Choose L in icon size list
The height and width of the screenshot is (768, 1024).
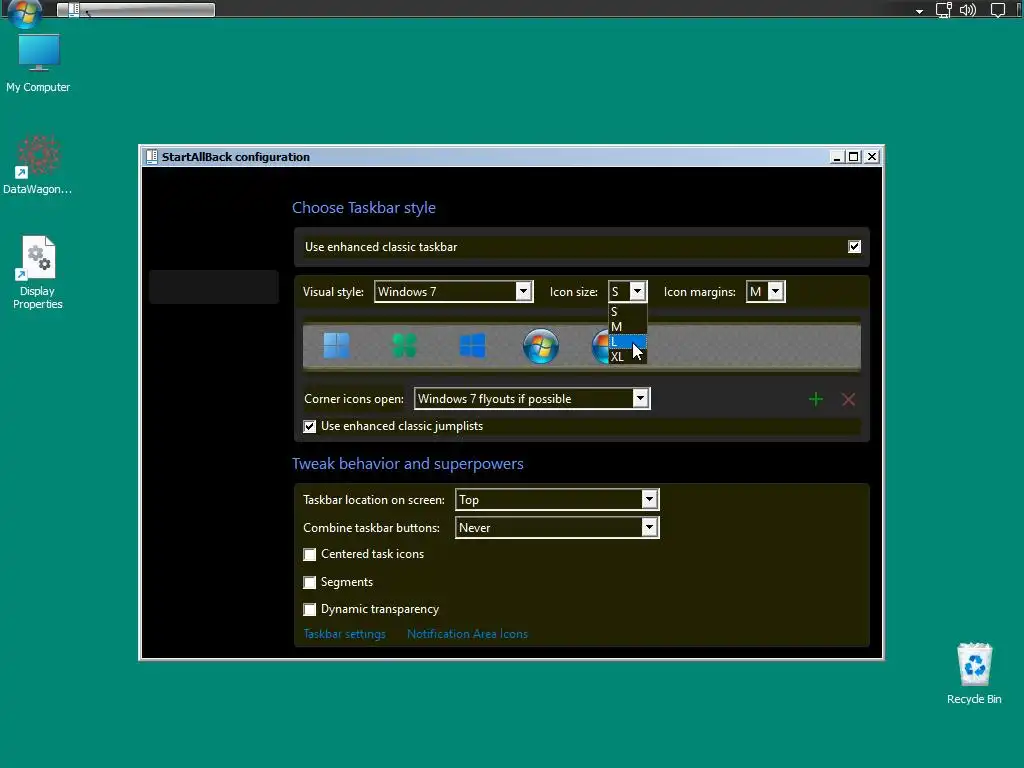[x=627, y=342]
